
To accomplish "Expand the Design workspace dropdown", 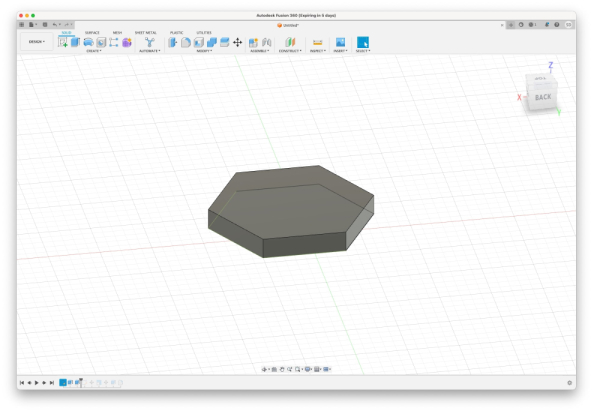I will pyautogui.click(x=37, y=42).
